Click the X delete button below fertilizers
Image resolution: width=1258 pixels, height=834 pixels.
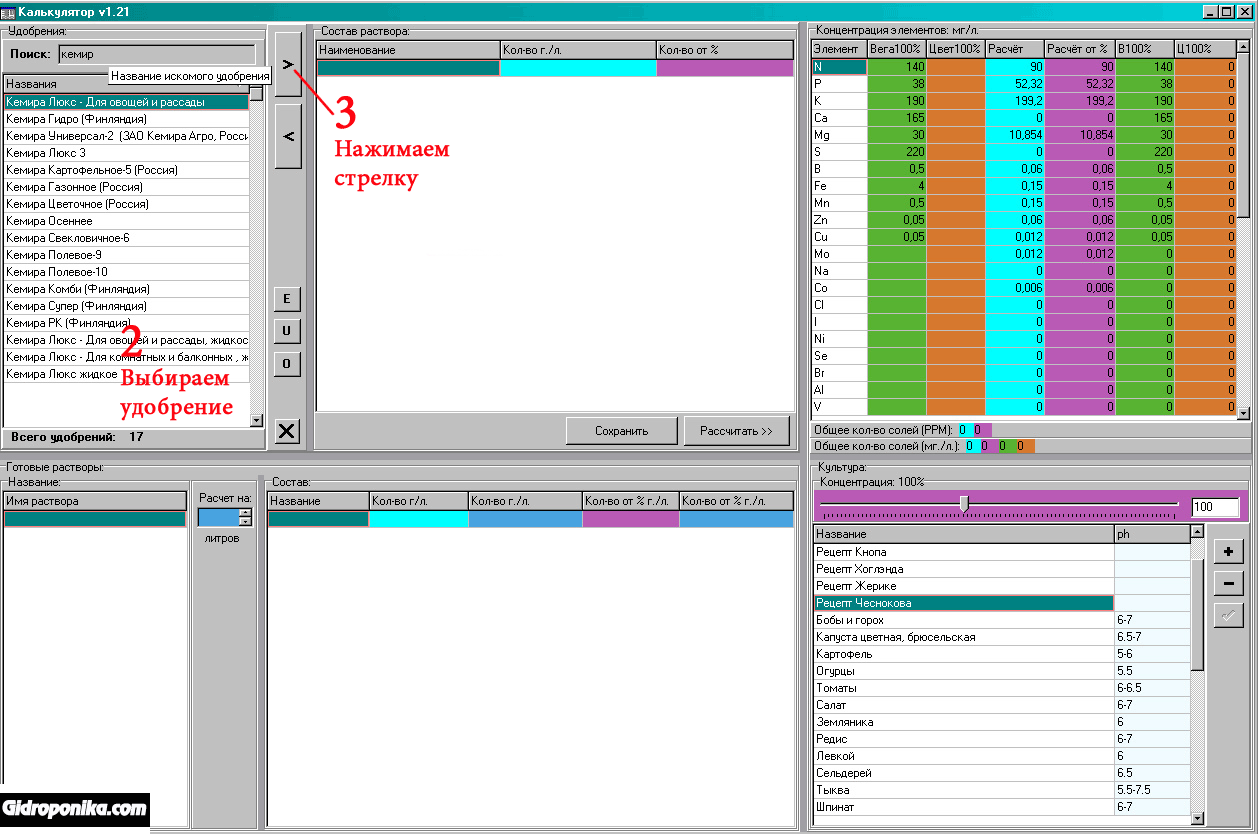click(287, 431)
